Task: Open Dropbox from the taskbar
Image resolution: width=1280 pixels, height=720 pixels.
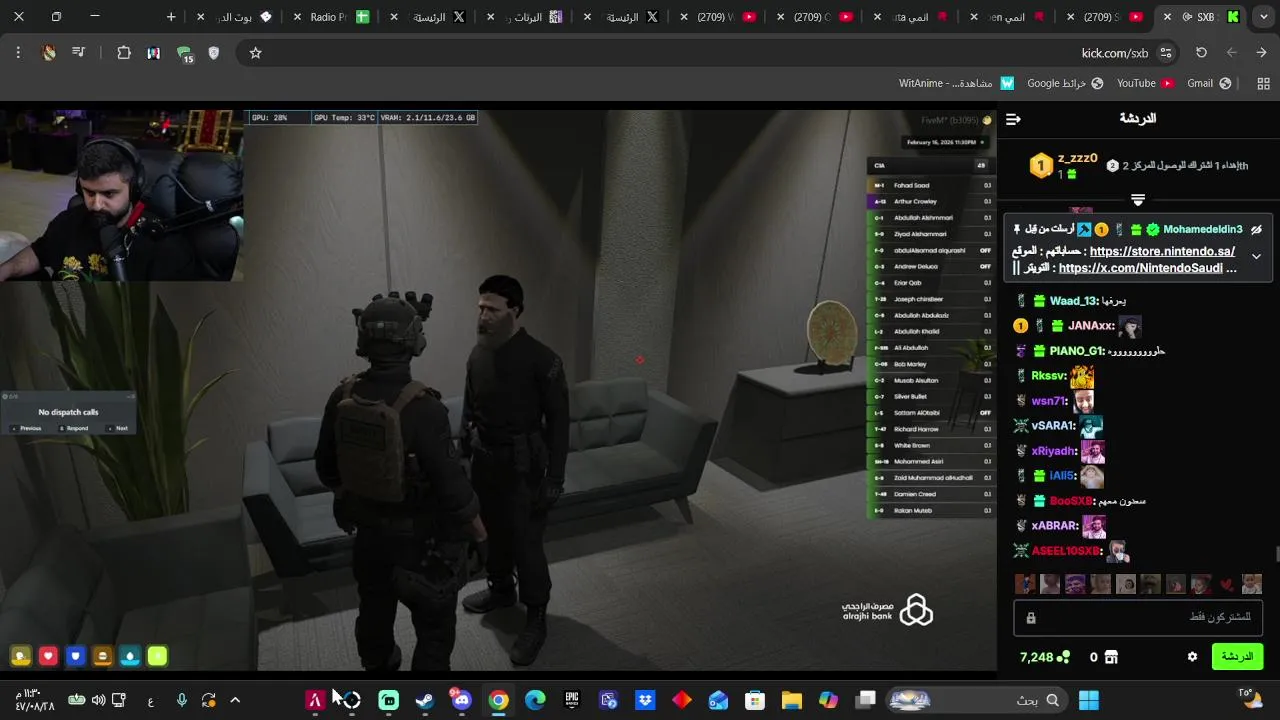Action: click(x=645, y=700)
